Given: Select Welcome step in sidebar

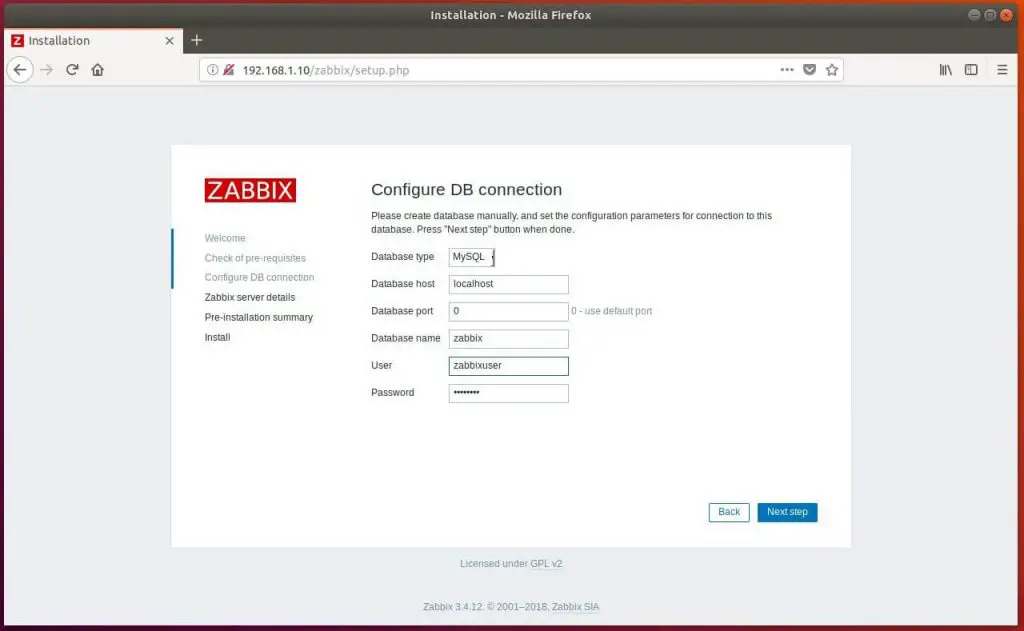Looking at the screenshot, I should [225, 238].
